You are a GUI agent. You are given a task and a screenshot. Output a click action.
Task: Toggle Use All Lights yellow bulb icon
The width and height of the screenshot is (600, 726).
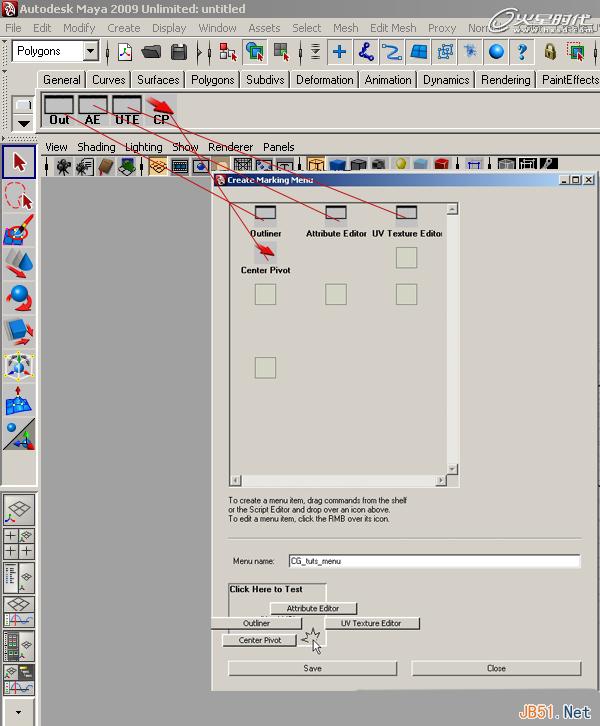pos(401,164)
